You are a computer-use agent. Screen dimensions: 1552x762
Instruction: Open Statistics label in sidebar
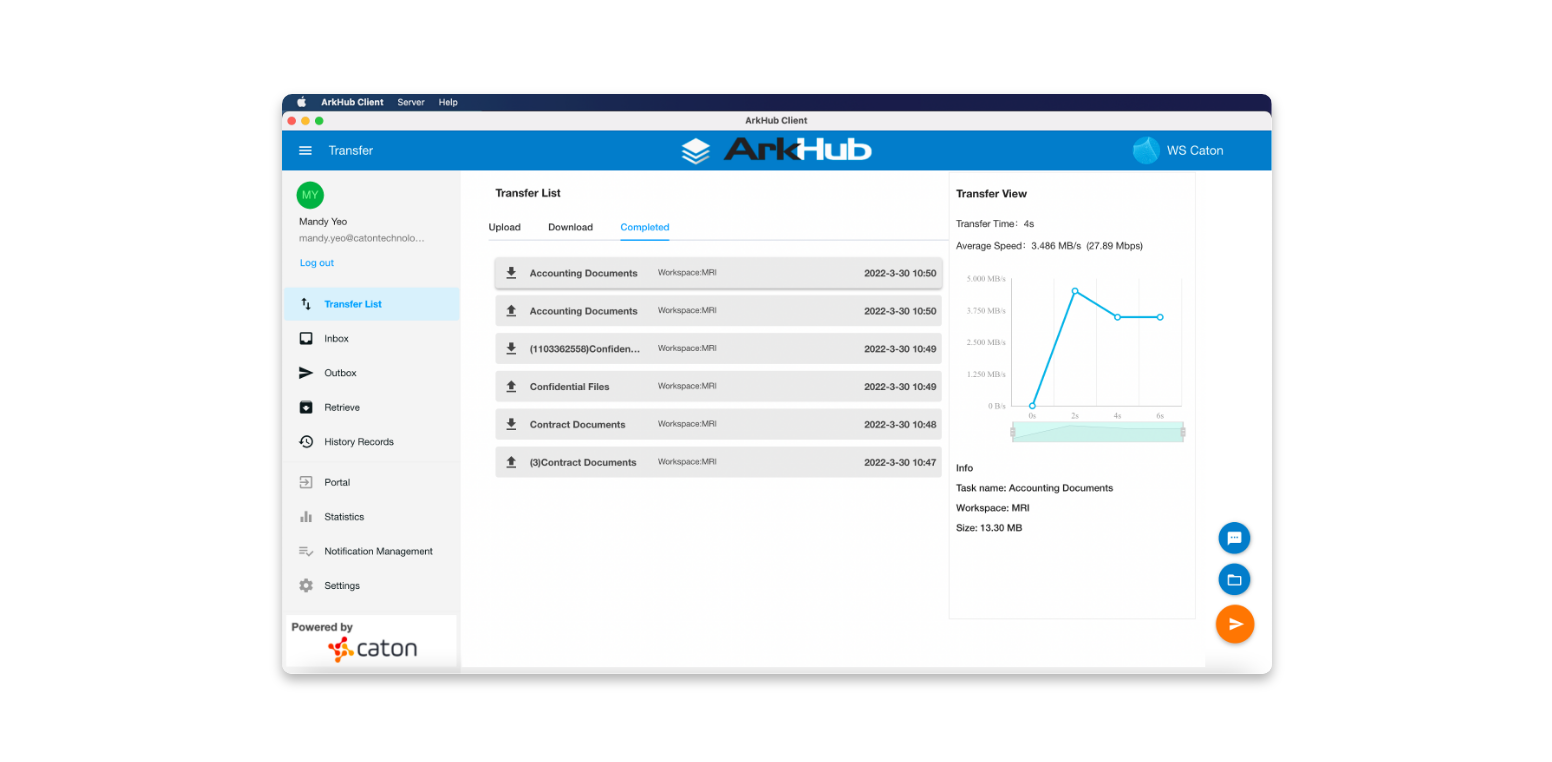coord(344,517)
